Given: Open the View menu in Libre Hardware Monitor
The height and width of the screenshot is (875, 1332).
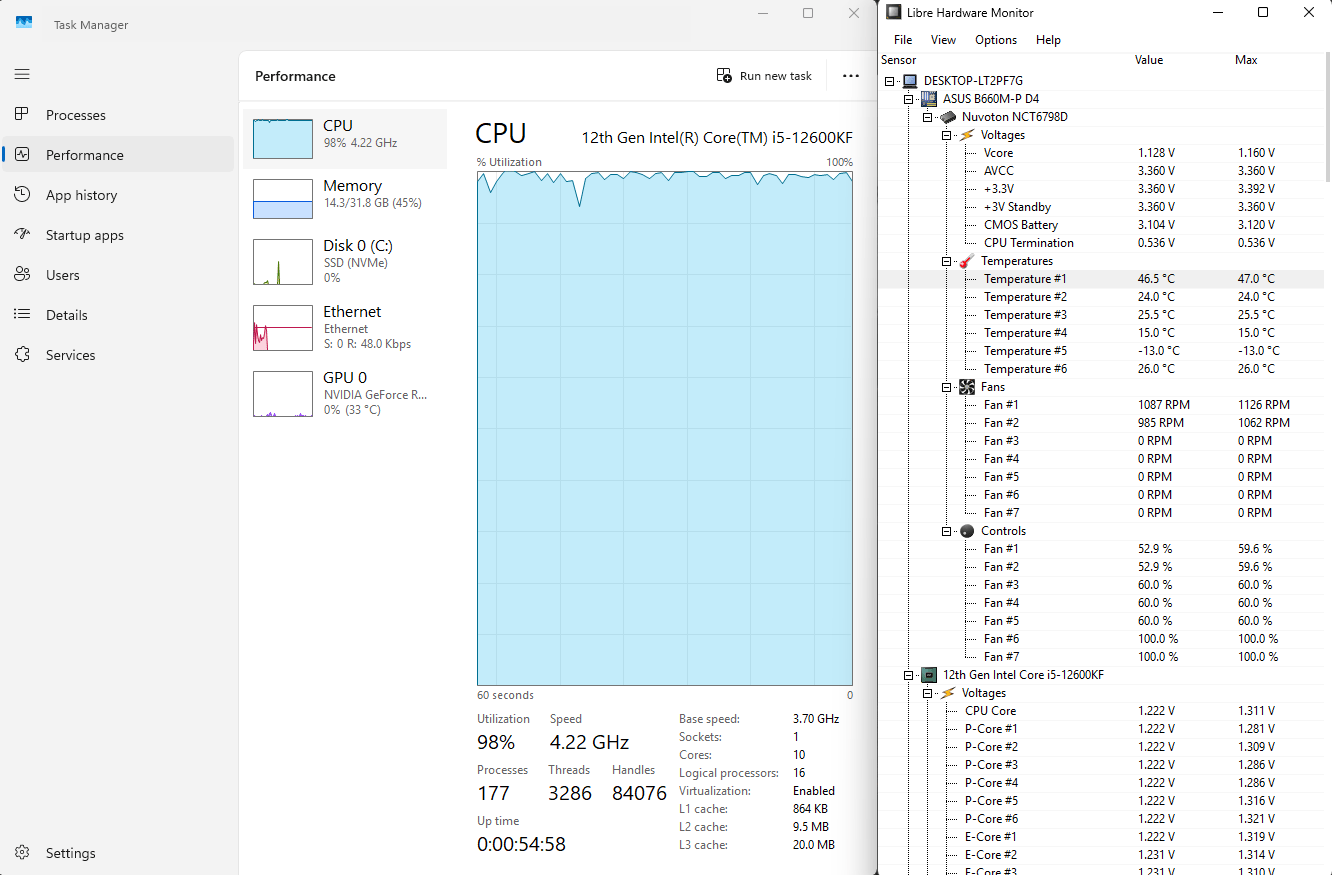Looking at the screenshot, I should [x=943, y=40].
